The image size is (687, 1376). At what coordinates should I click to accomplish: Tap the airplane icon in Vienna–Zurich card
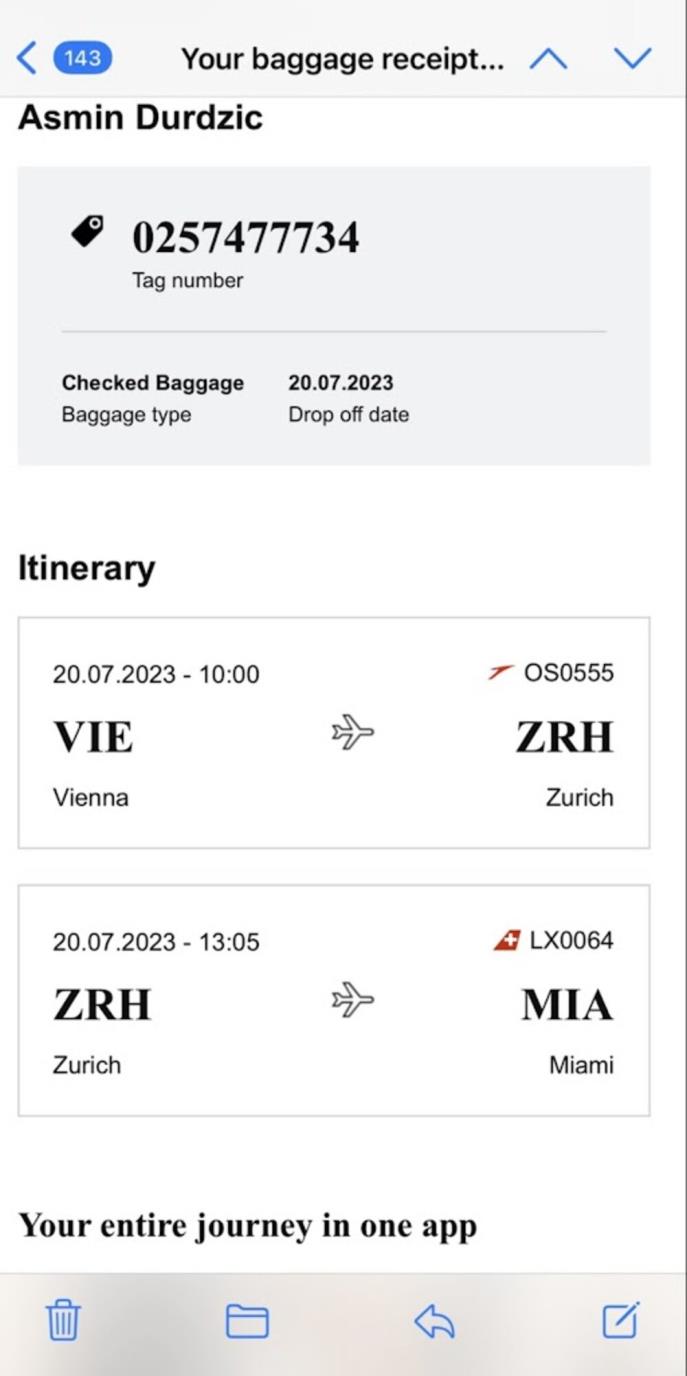pyautogui.click(x=352, y=733)
